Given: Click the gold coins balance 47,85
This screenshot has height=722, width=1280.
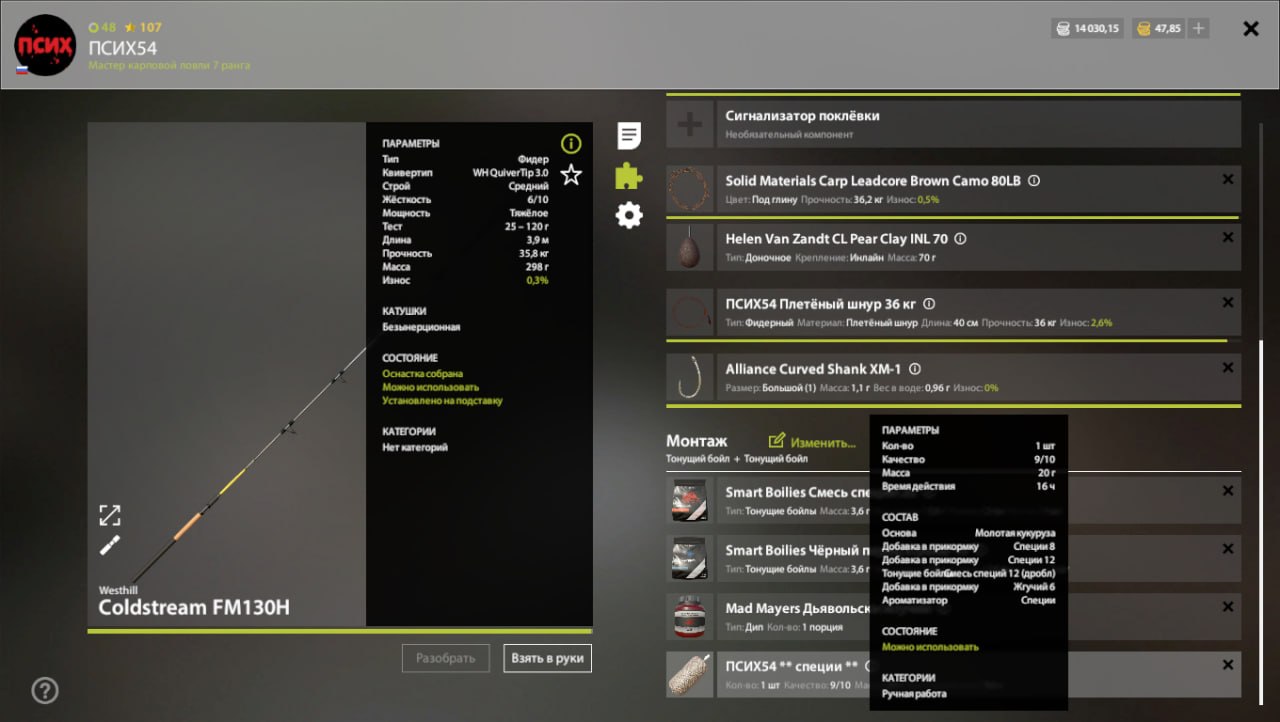Looking at the screenshot, I should (1159, 29).
